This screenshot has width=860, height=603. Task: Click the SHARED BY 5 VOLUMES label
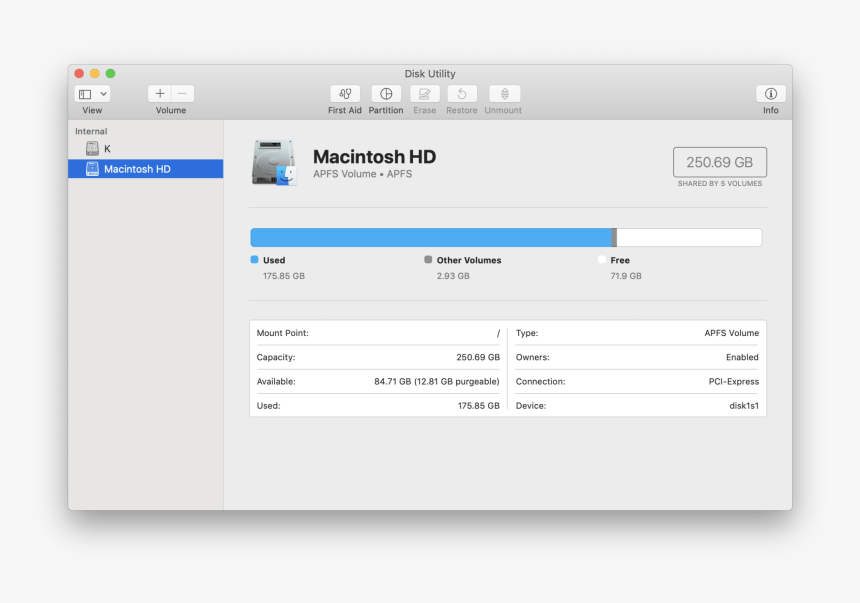point(719,183)
